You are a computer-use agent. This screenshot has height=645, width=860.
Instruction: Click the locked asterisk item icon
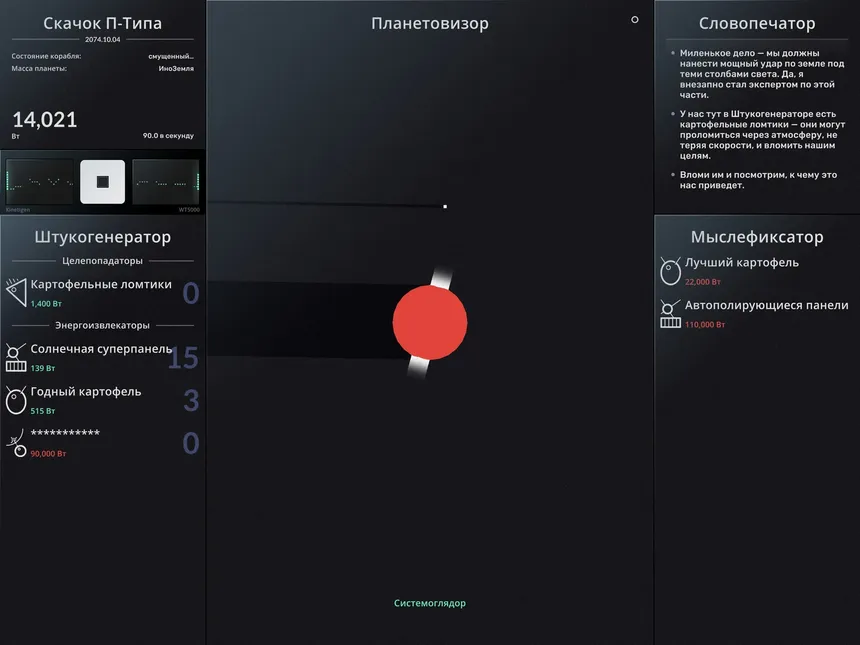tap(16, 443)
